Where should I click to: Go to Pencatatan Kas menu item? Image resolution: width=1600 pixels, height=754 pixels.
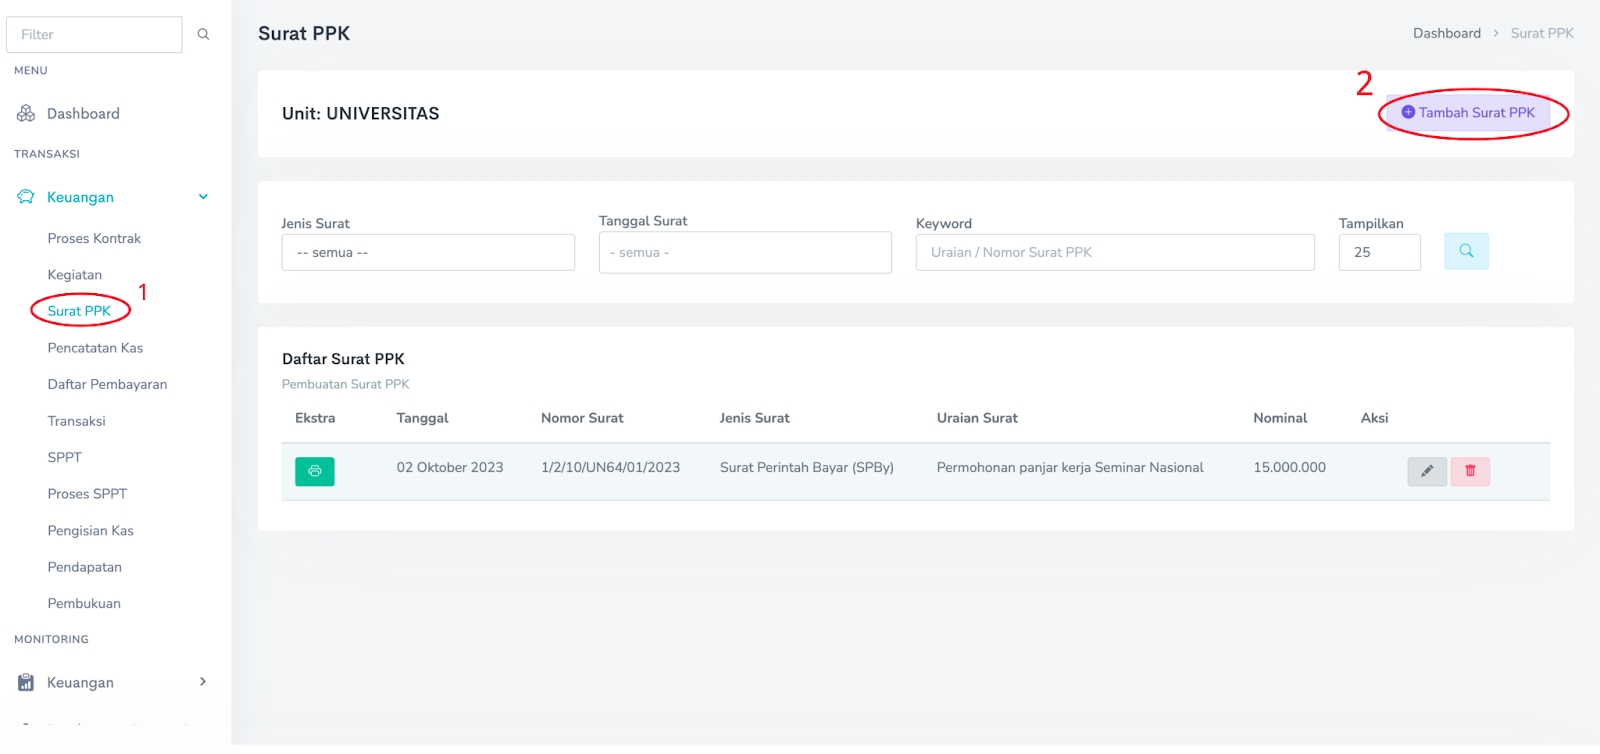click(95, 348)
